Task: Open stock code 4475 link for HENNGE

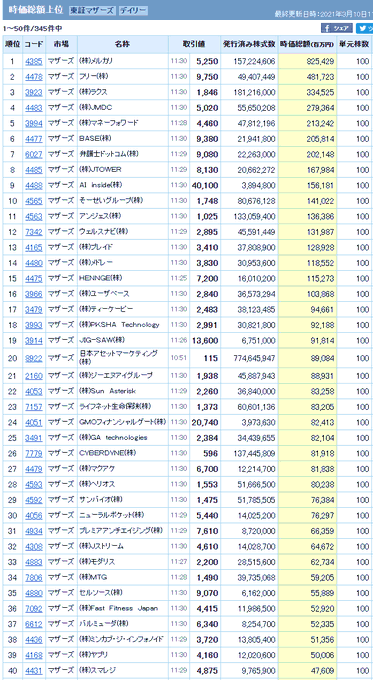Action: pyautogui.click(x=33, y=278)
